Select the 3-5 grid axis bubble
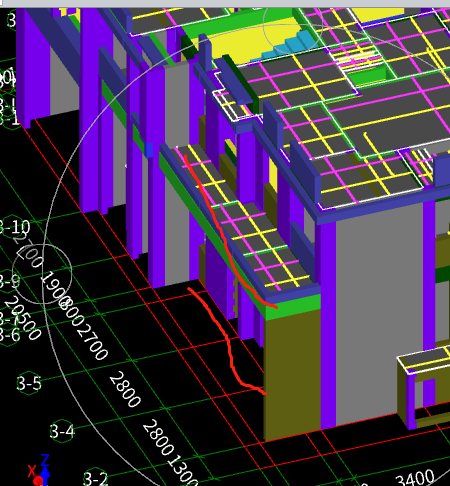The width and height of the screenshot is (450, 486). (x=29, y=383)
